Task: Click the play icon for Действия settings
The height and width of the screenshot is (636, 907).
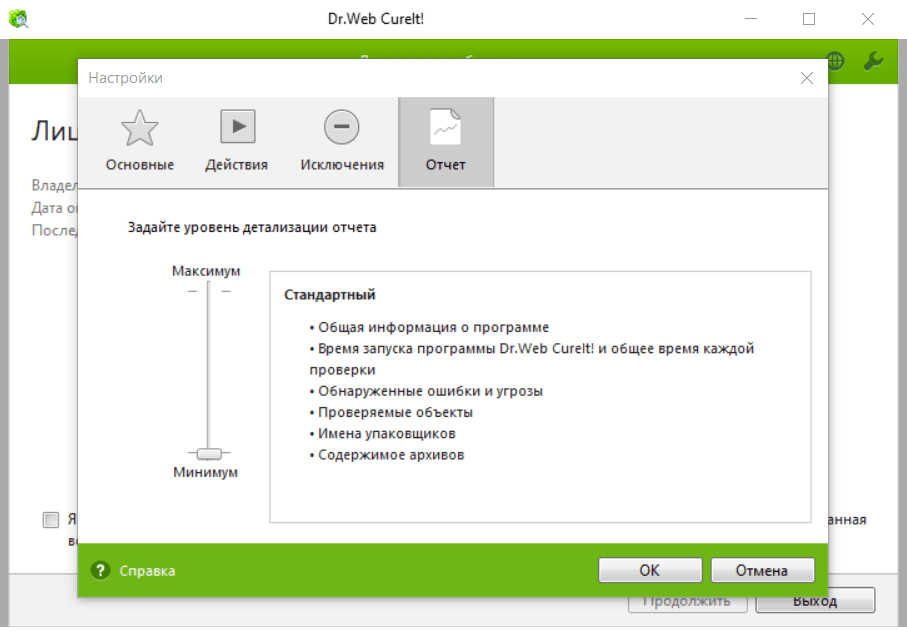Action: click(x=237, y=127)
